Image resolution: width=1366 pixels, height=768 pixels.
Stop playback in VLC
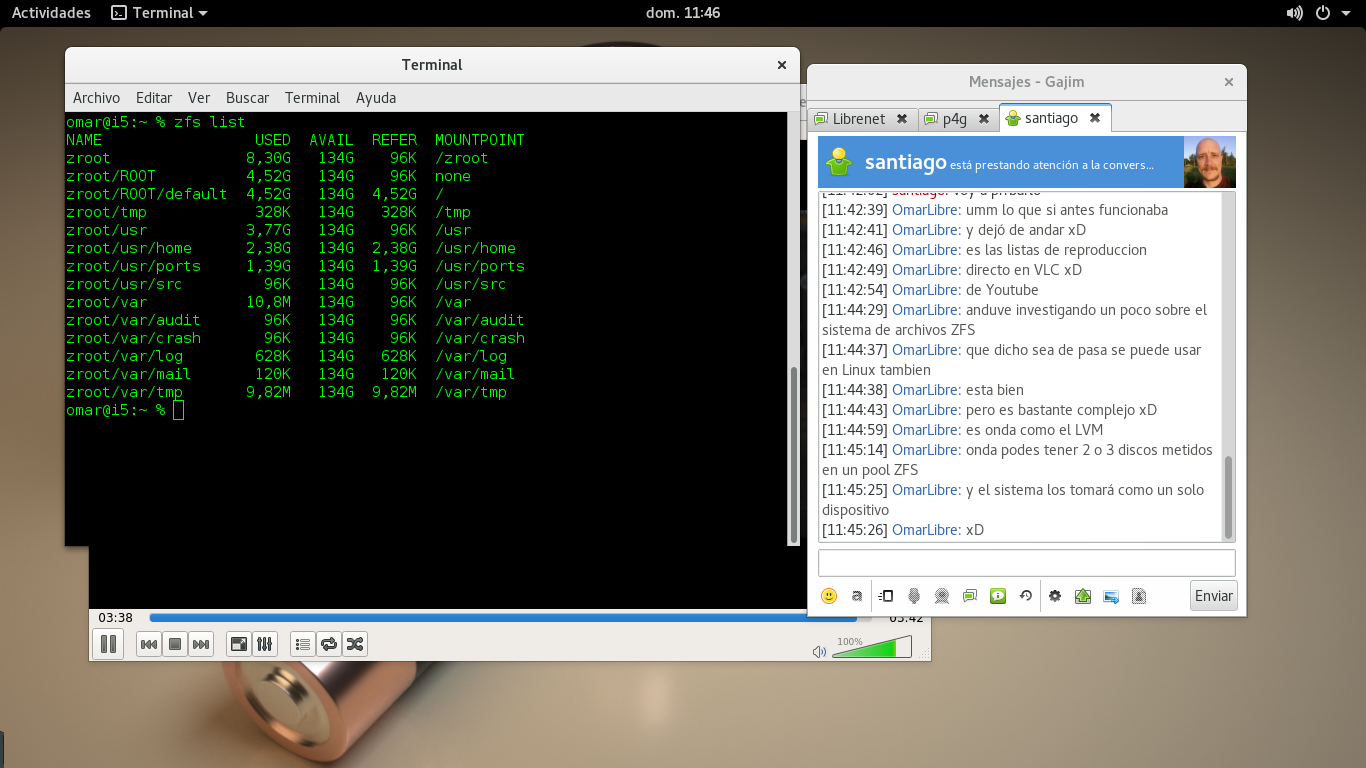click(x=175, y=644)
